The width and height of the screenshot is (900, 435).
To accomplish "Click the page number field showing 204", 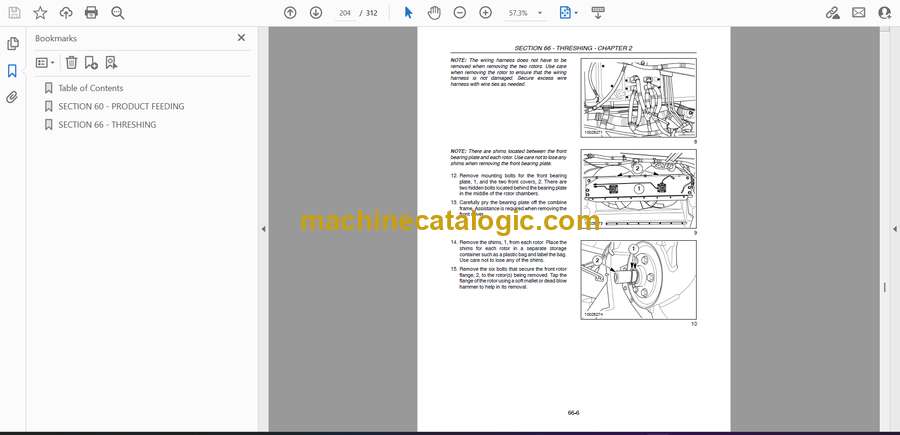I will (x=345, y=13).
